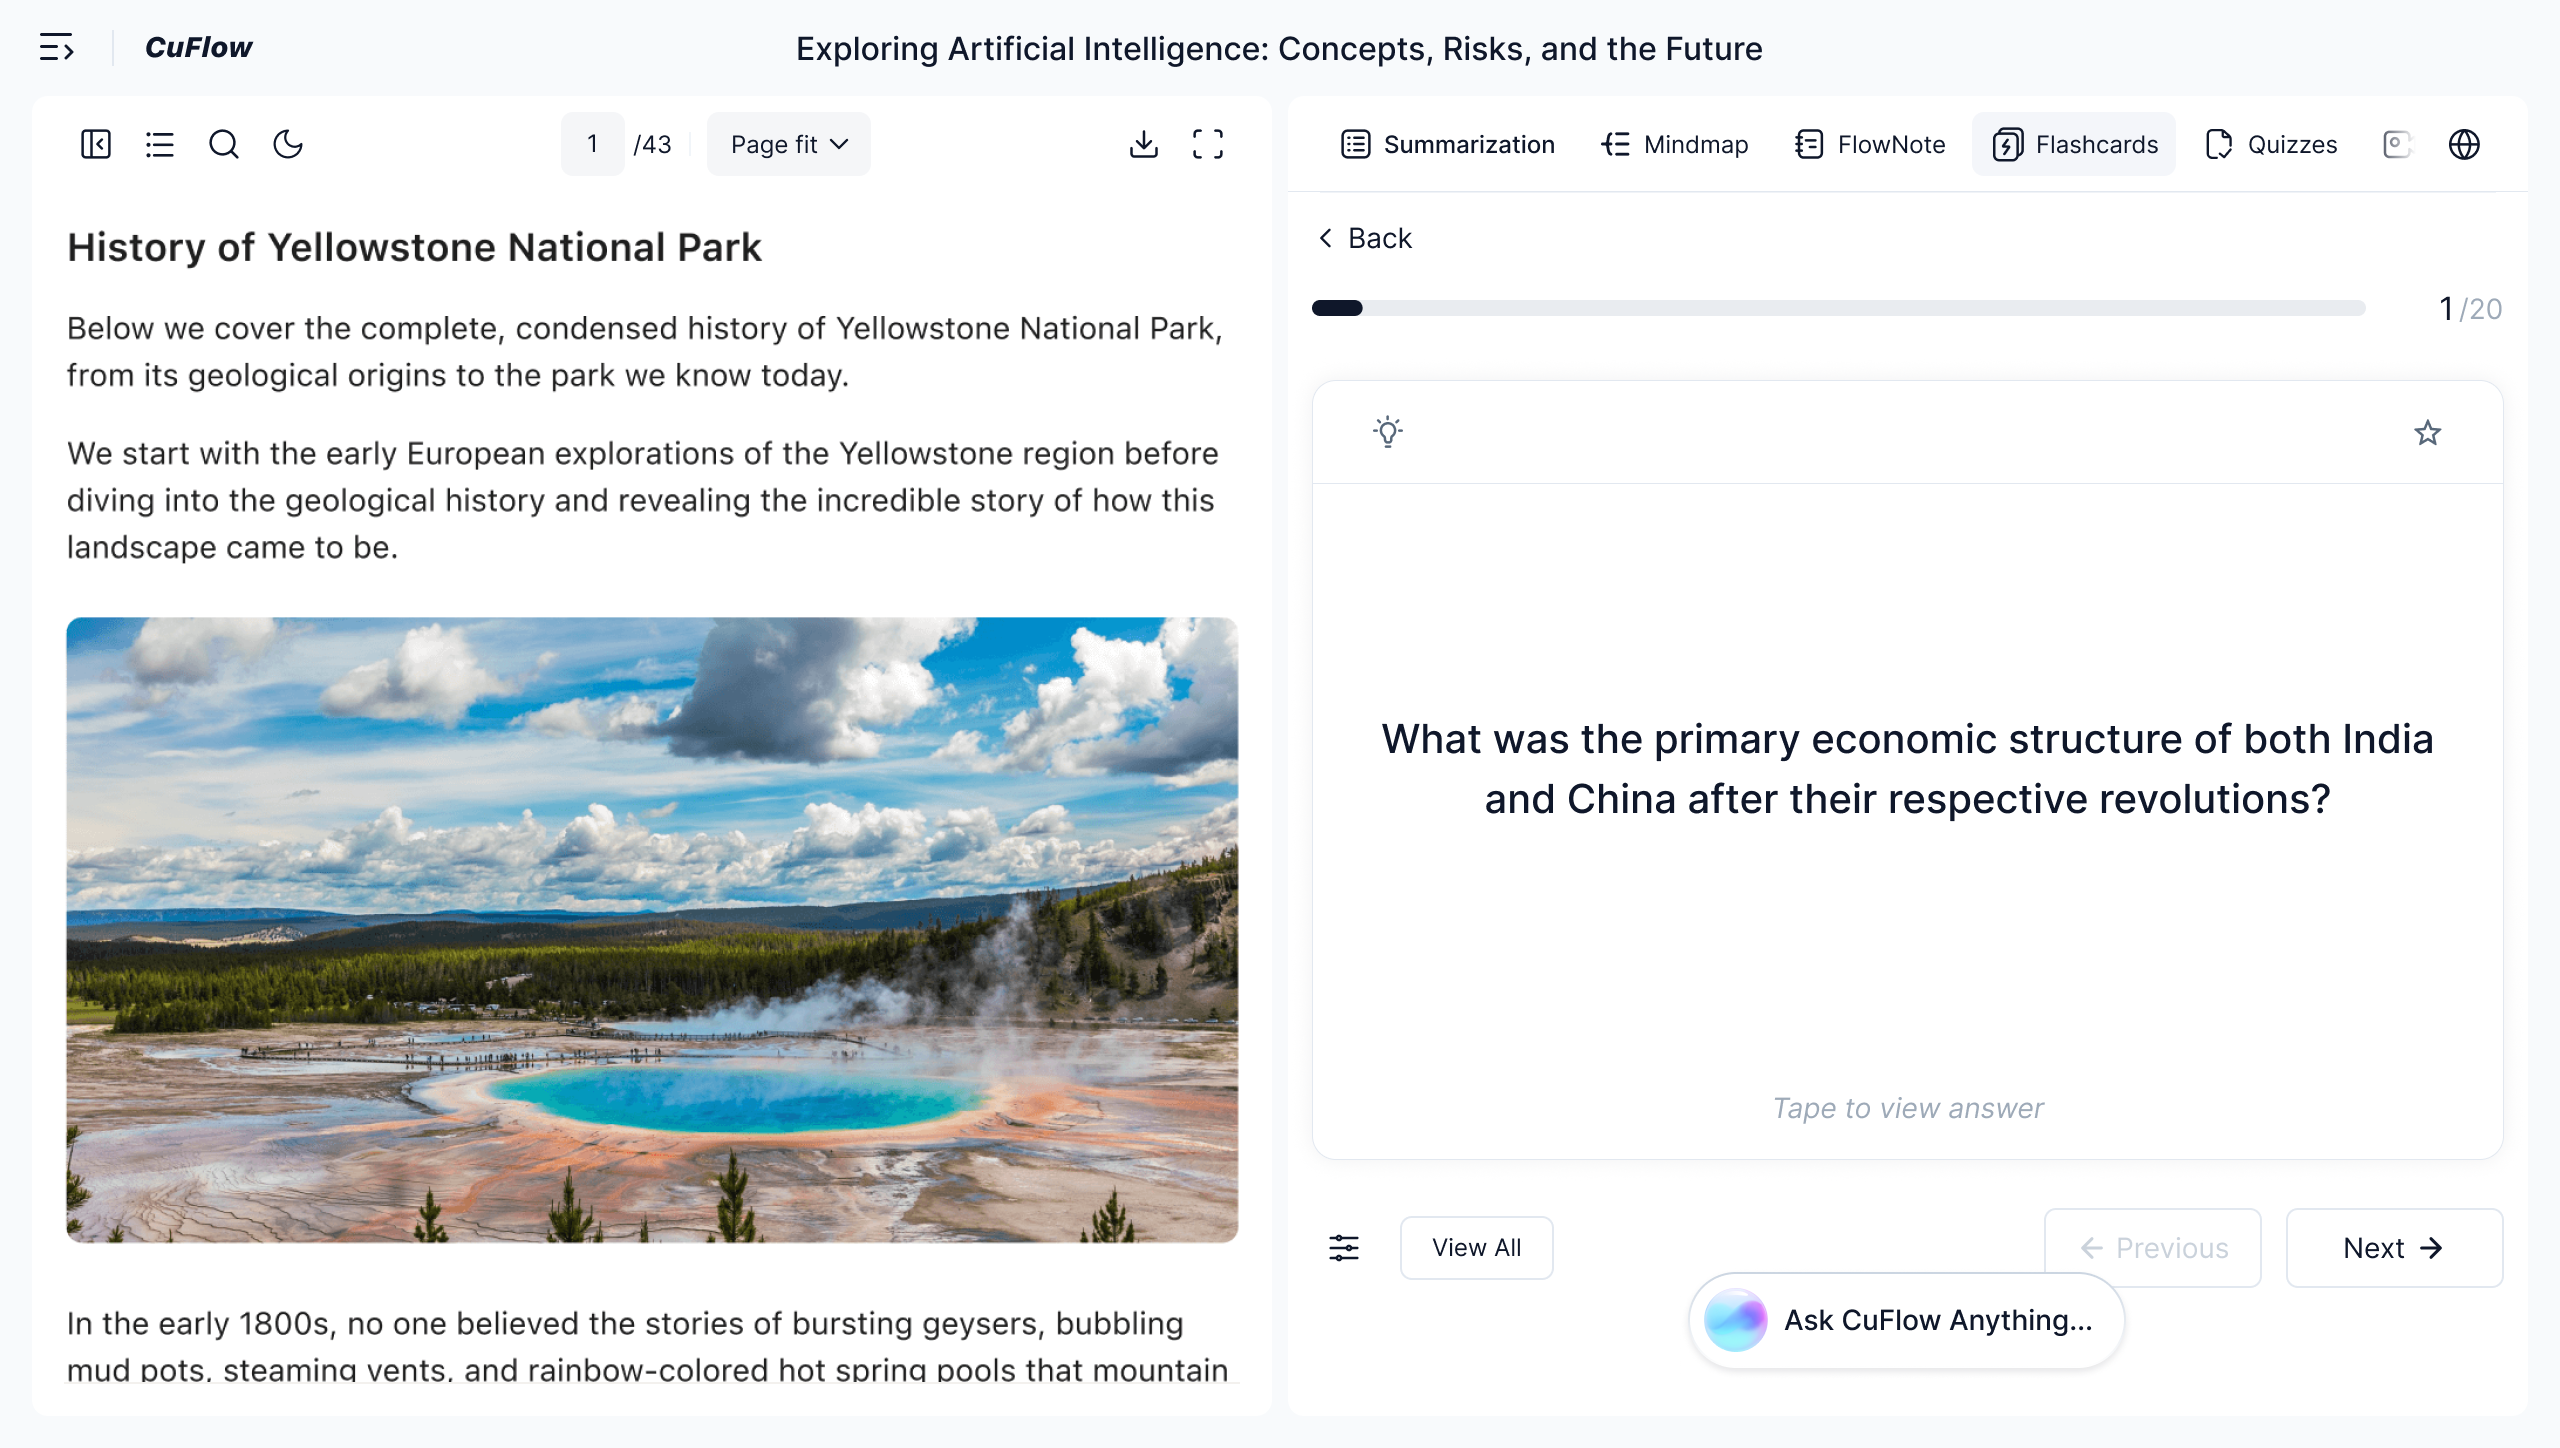The width and height of the screenshot is (2560, 1448).
Task: Switch to the FlowNote tab
Action: pos(1870,144)
